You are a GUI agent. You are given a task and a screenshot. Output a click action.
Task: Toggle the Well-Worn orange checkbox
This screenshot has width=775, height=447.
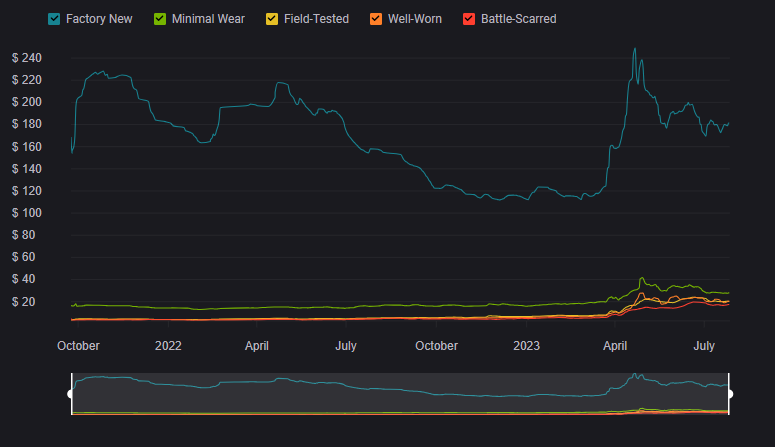(376, 19)
